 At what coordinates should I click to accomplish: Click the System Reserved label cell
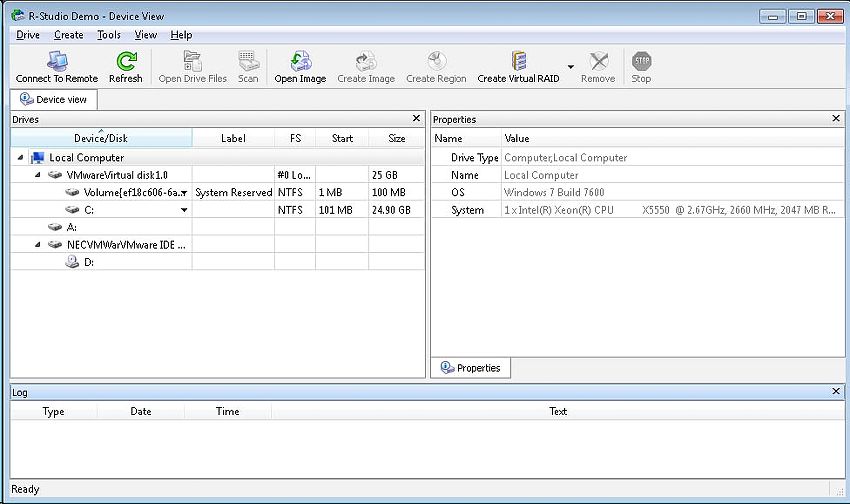233,192
